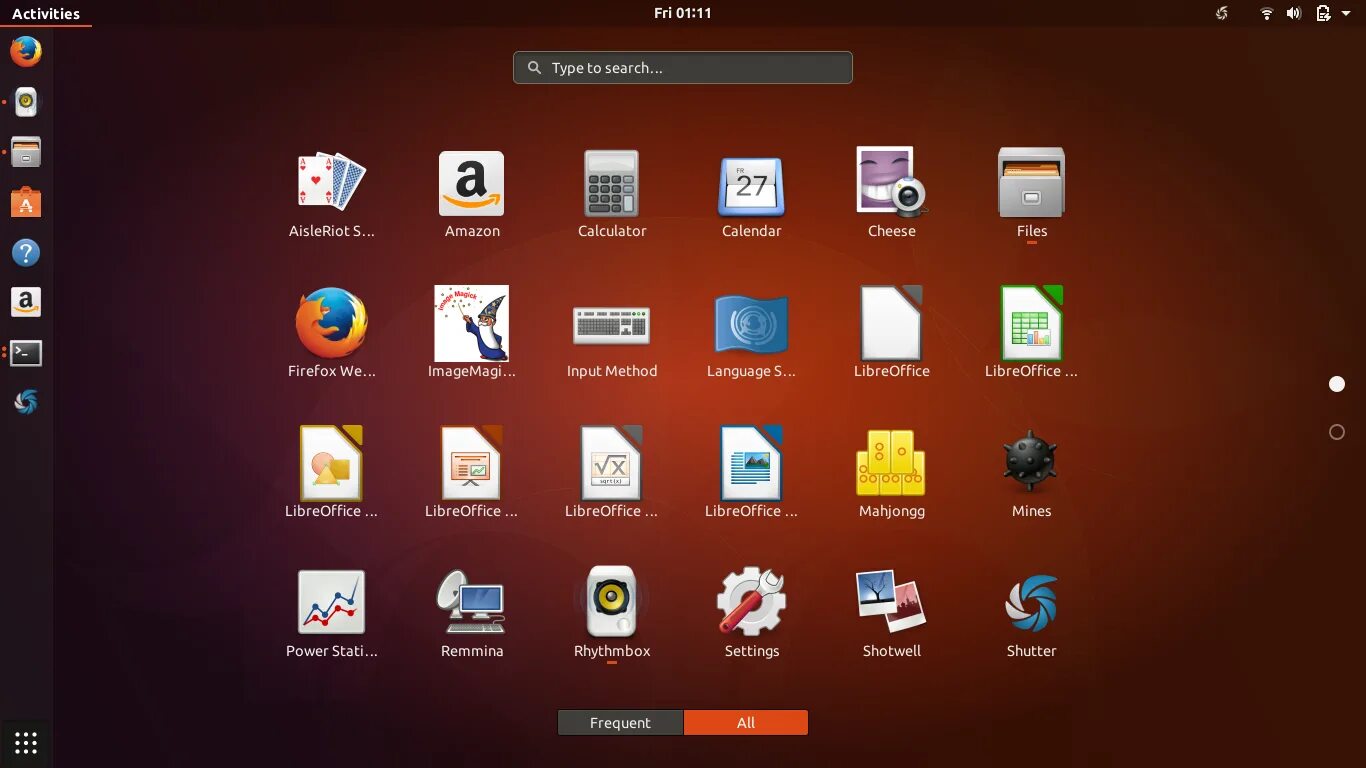Switch to the Frequent apps tab
1366x768 pixels.
[x=620, y=723]
